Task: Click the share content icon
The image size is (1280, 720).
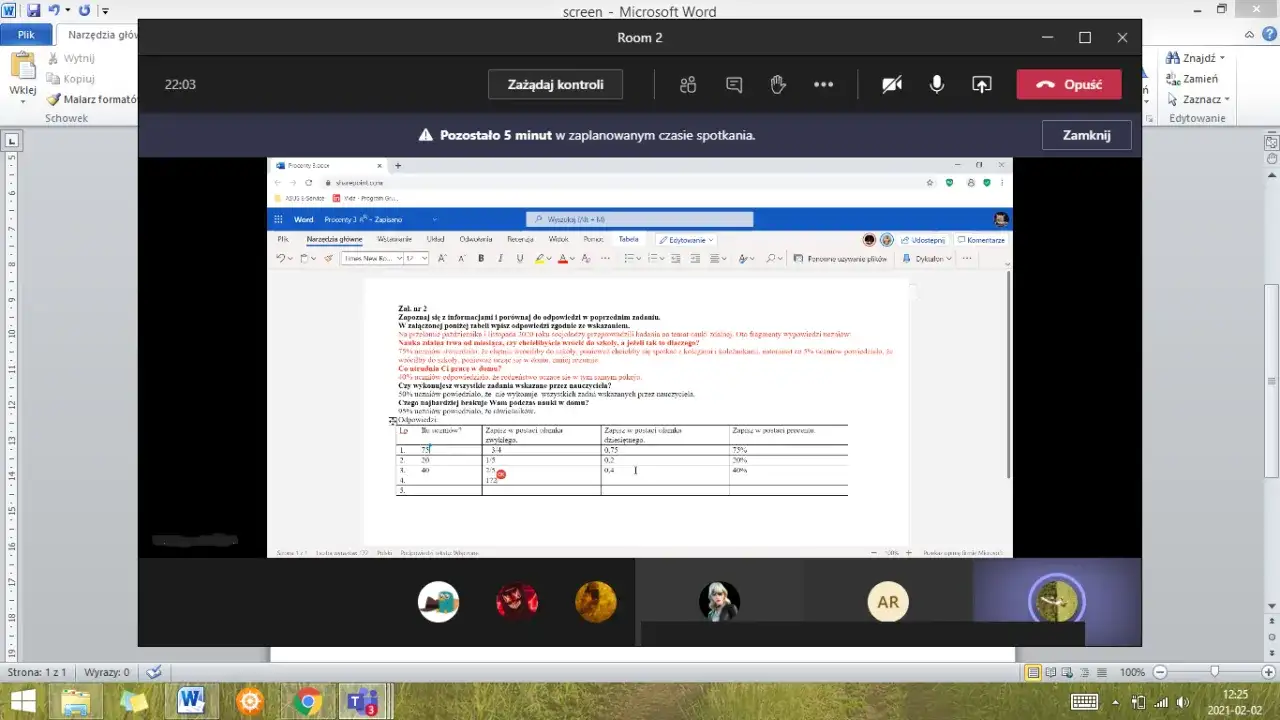Action: pos(982,85)
